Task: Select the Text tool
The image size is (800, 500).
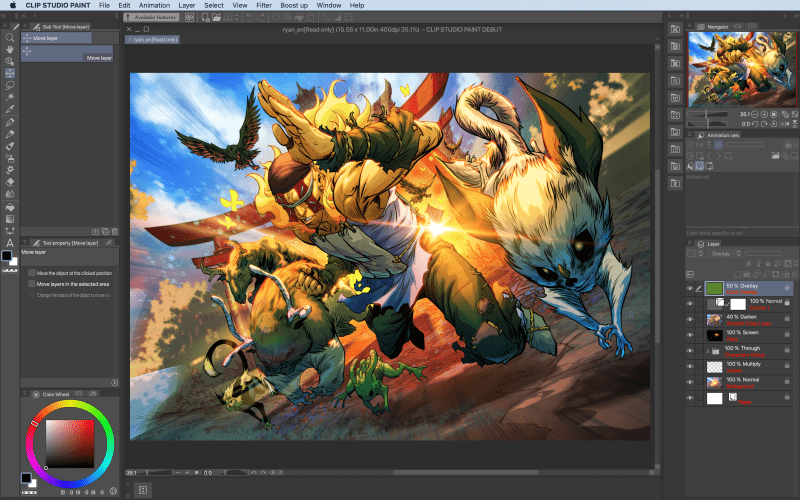Action: pos(10,243)
